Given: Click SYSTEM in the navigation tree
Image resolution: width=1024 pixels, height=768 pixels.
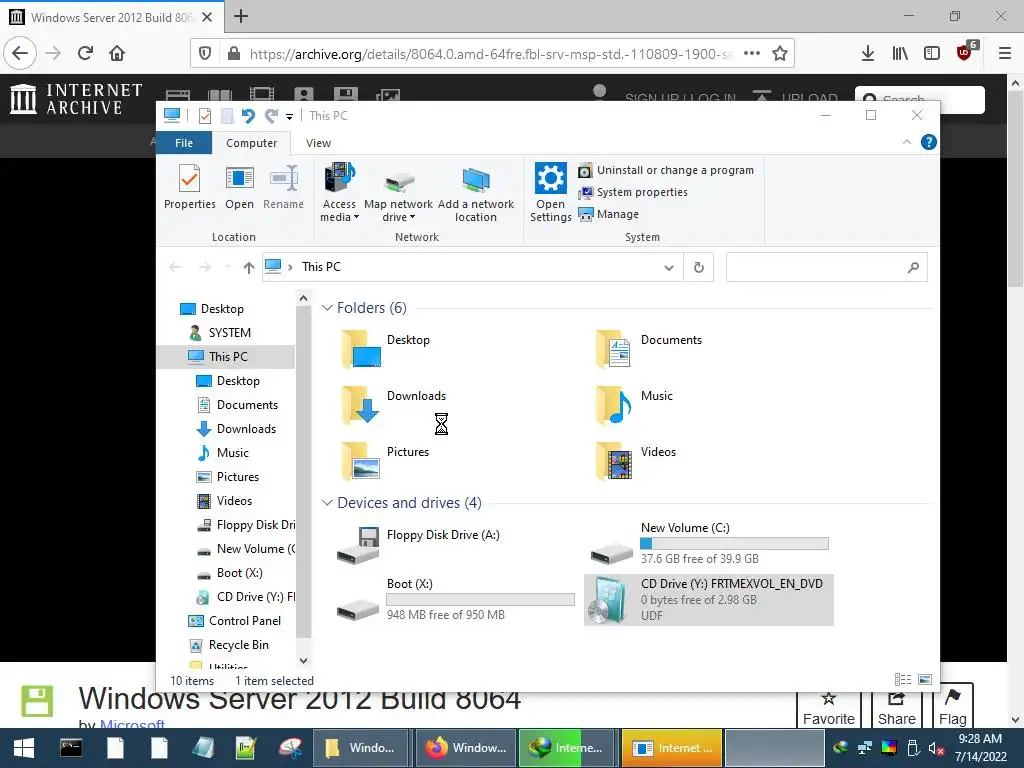Looking at the screenshot, I should pyautogui.click(x=229, y=333).
